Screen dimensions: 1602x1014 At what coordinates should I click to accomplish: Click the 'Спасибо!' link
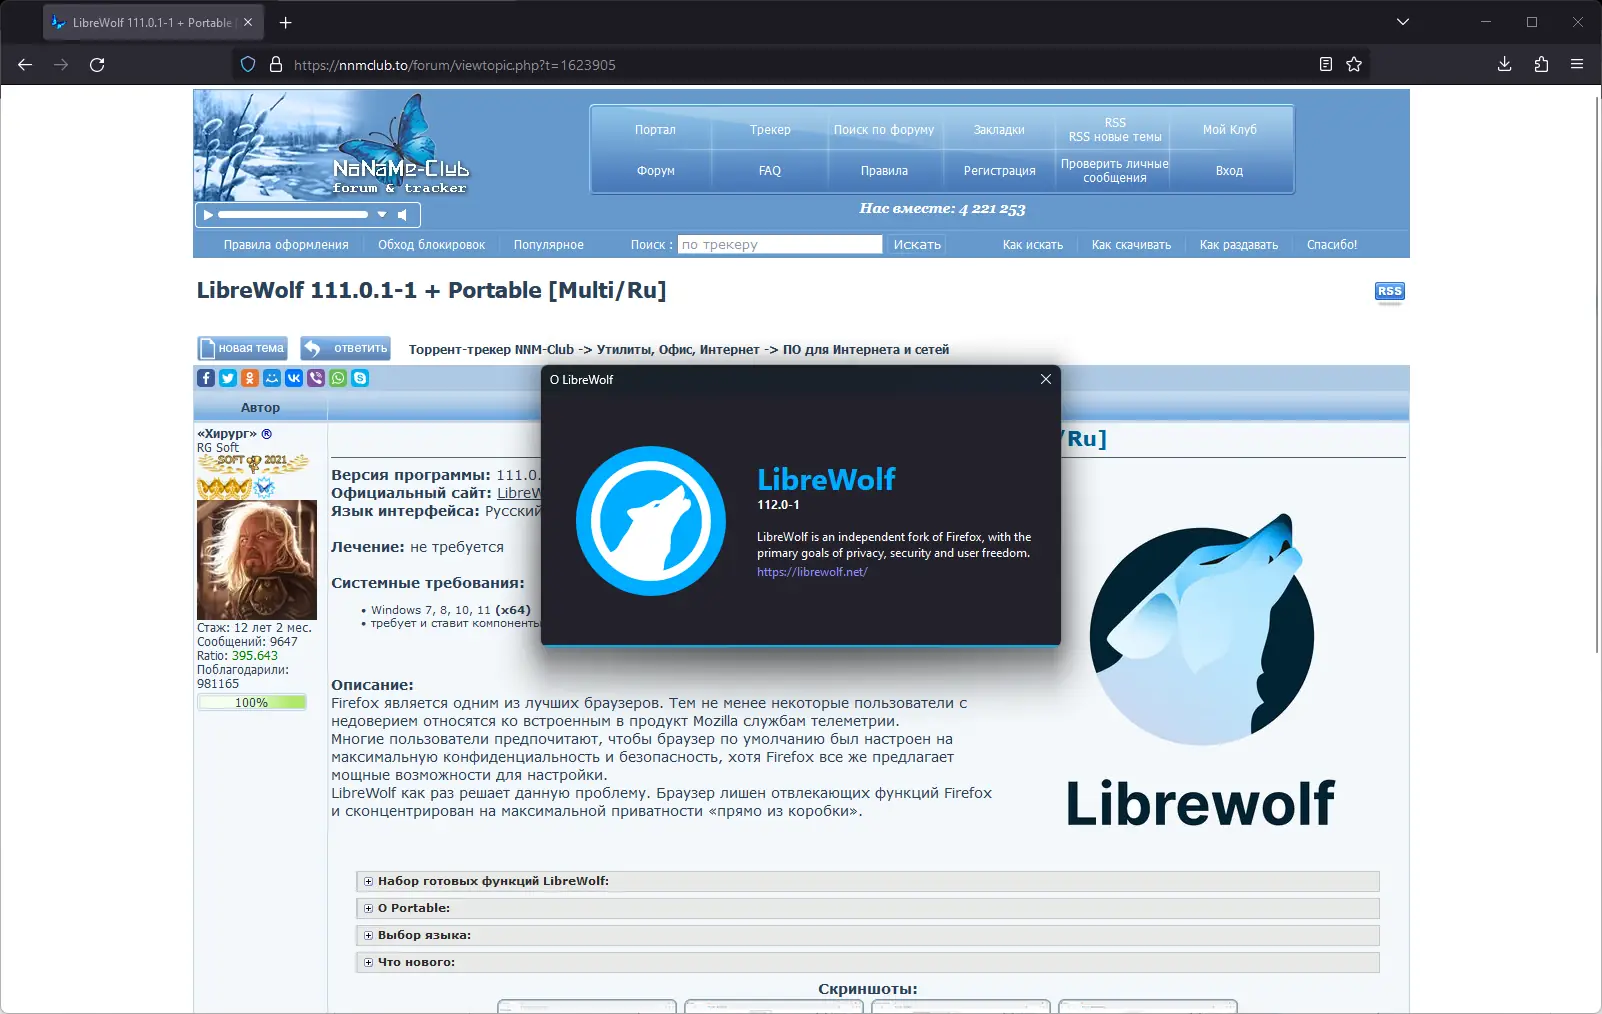click(x=1332, y=245)
